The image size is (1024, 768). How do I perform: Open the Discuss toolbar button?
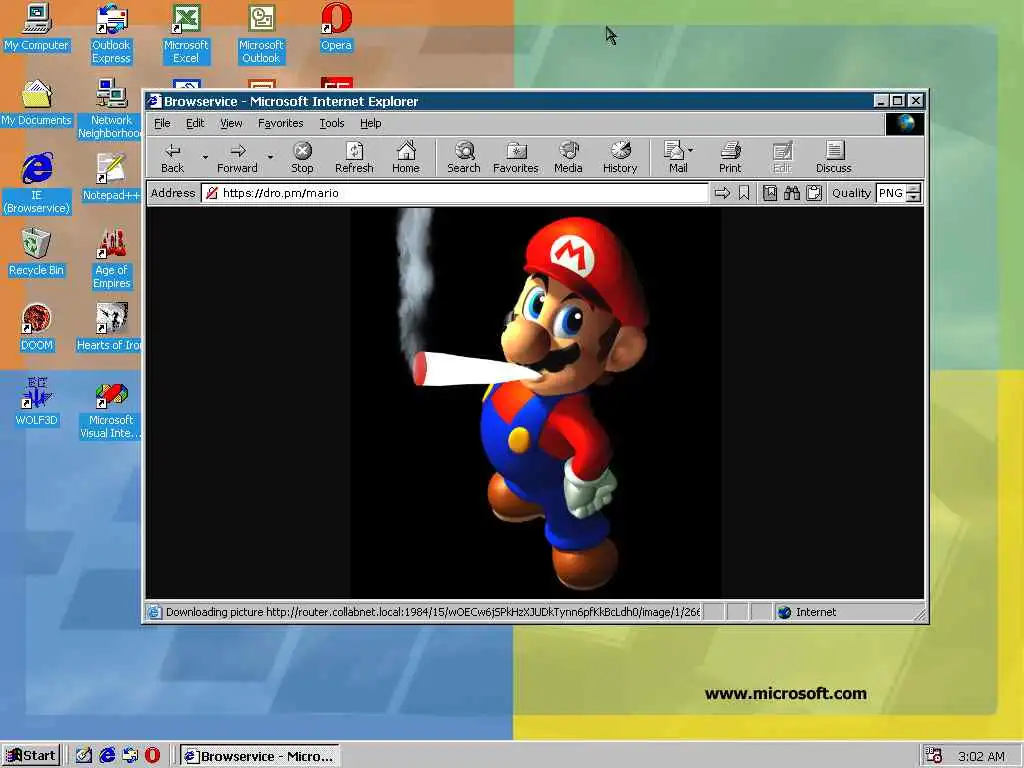(x=834, y=157)
